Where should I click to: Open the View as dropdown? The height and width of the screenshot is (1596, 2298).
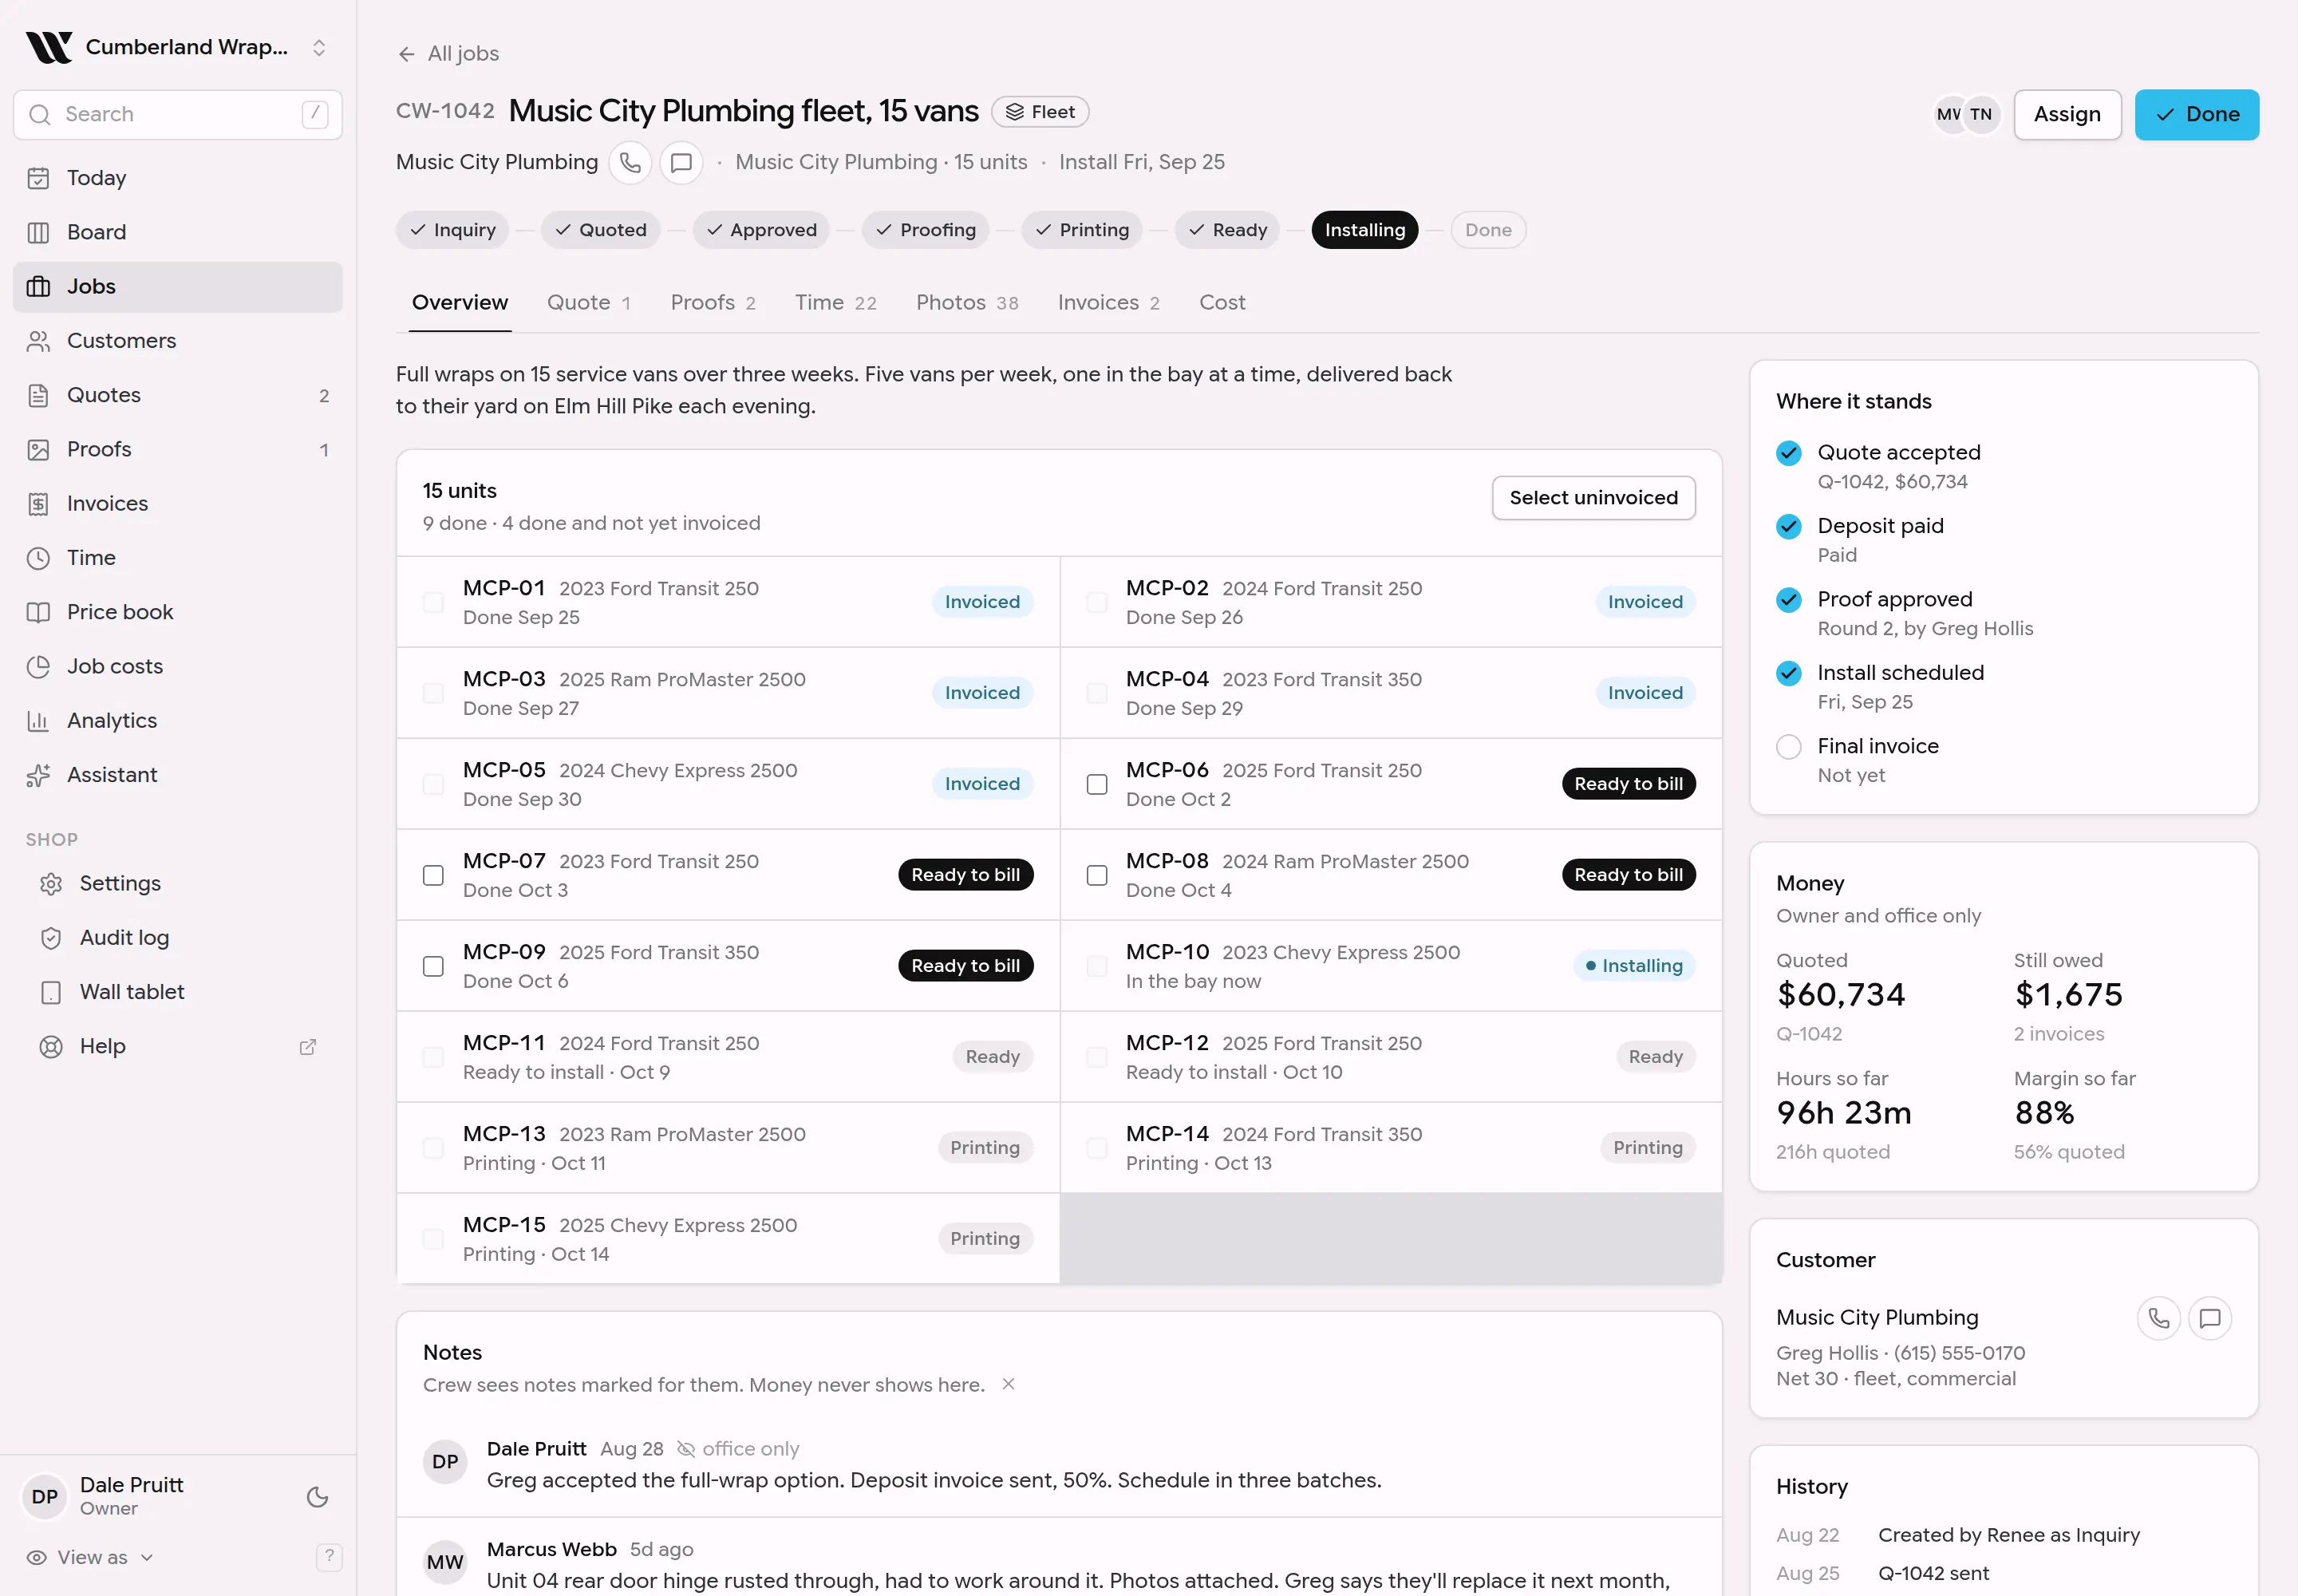coord(90,1557)
